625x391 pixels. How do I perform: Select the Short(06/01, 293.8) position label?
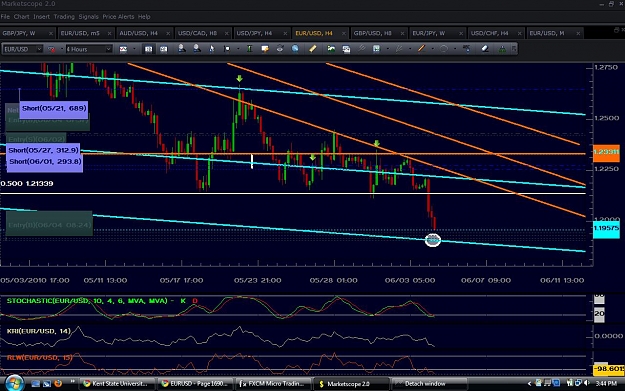(x=45, y=161)
